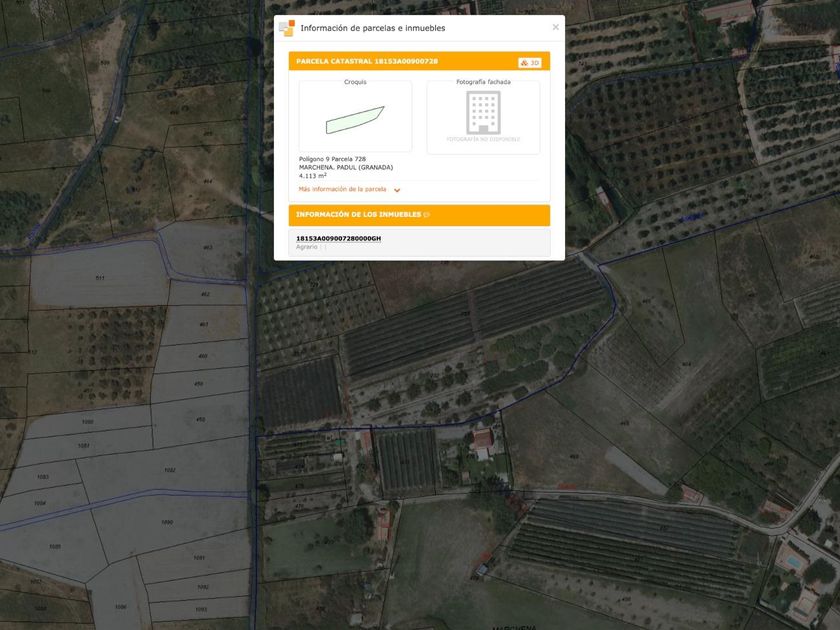Select map parcel labeled 511

[100, 278]
